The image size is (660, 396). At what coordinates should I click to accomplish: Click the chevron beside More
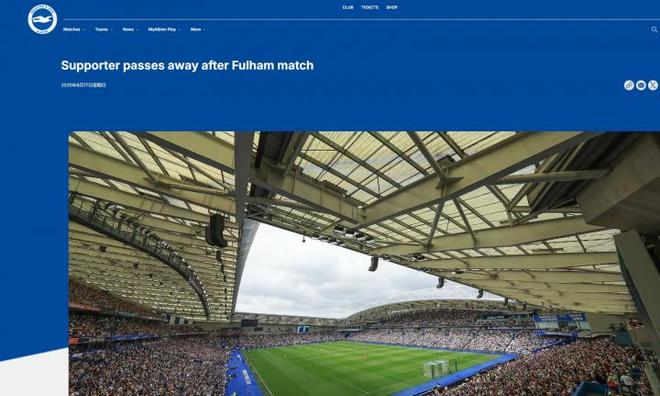coord(204,30)
